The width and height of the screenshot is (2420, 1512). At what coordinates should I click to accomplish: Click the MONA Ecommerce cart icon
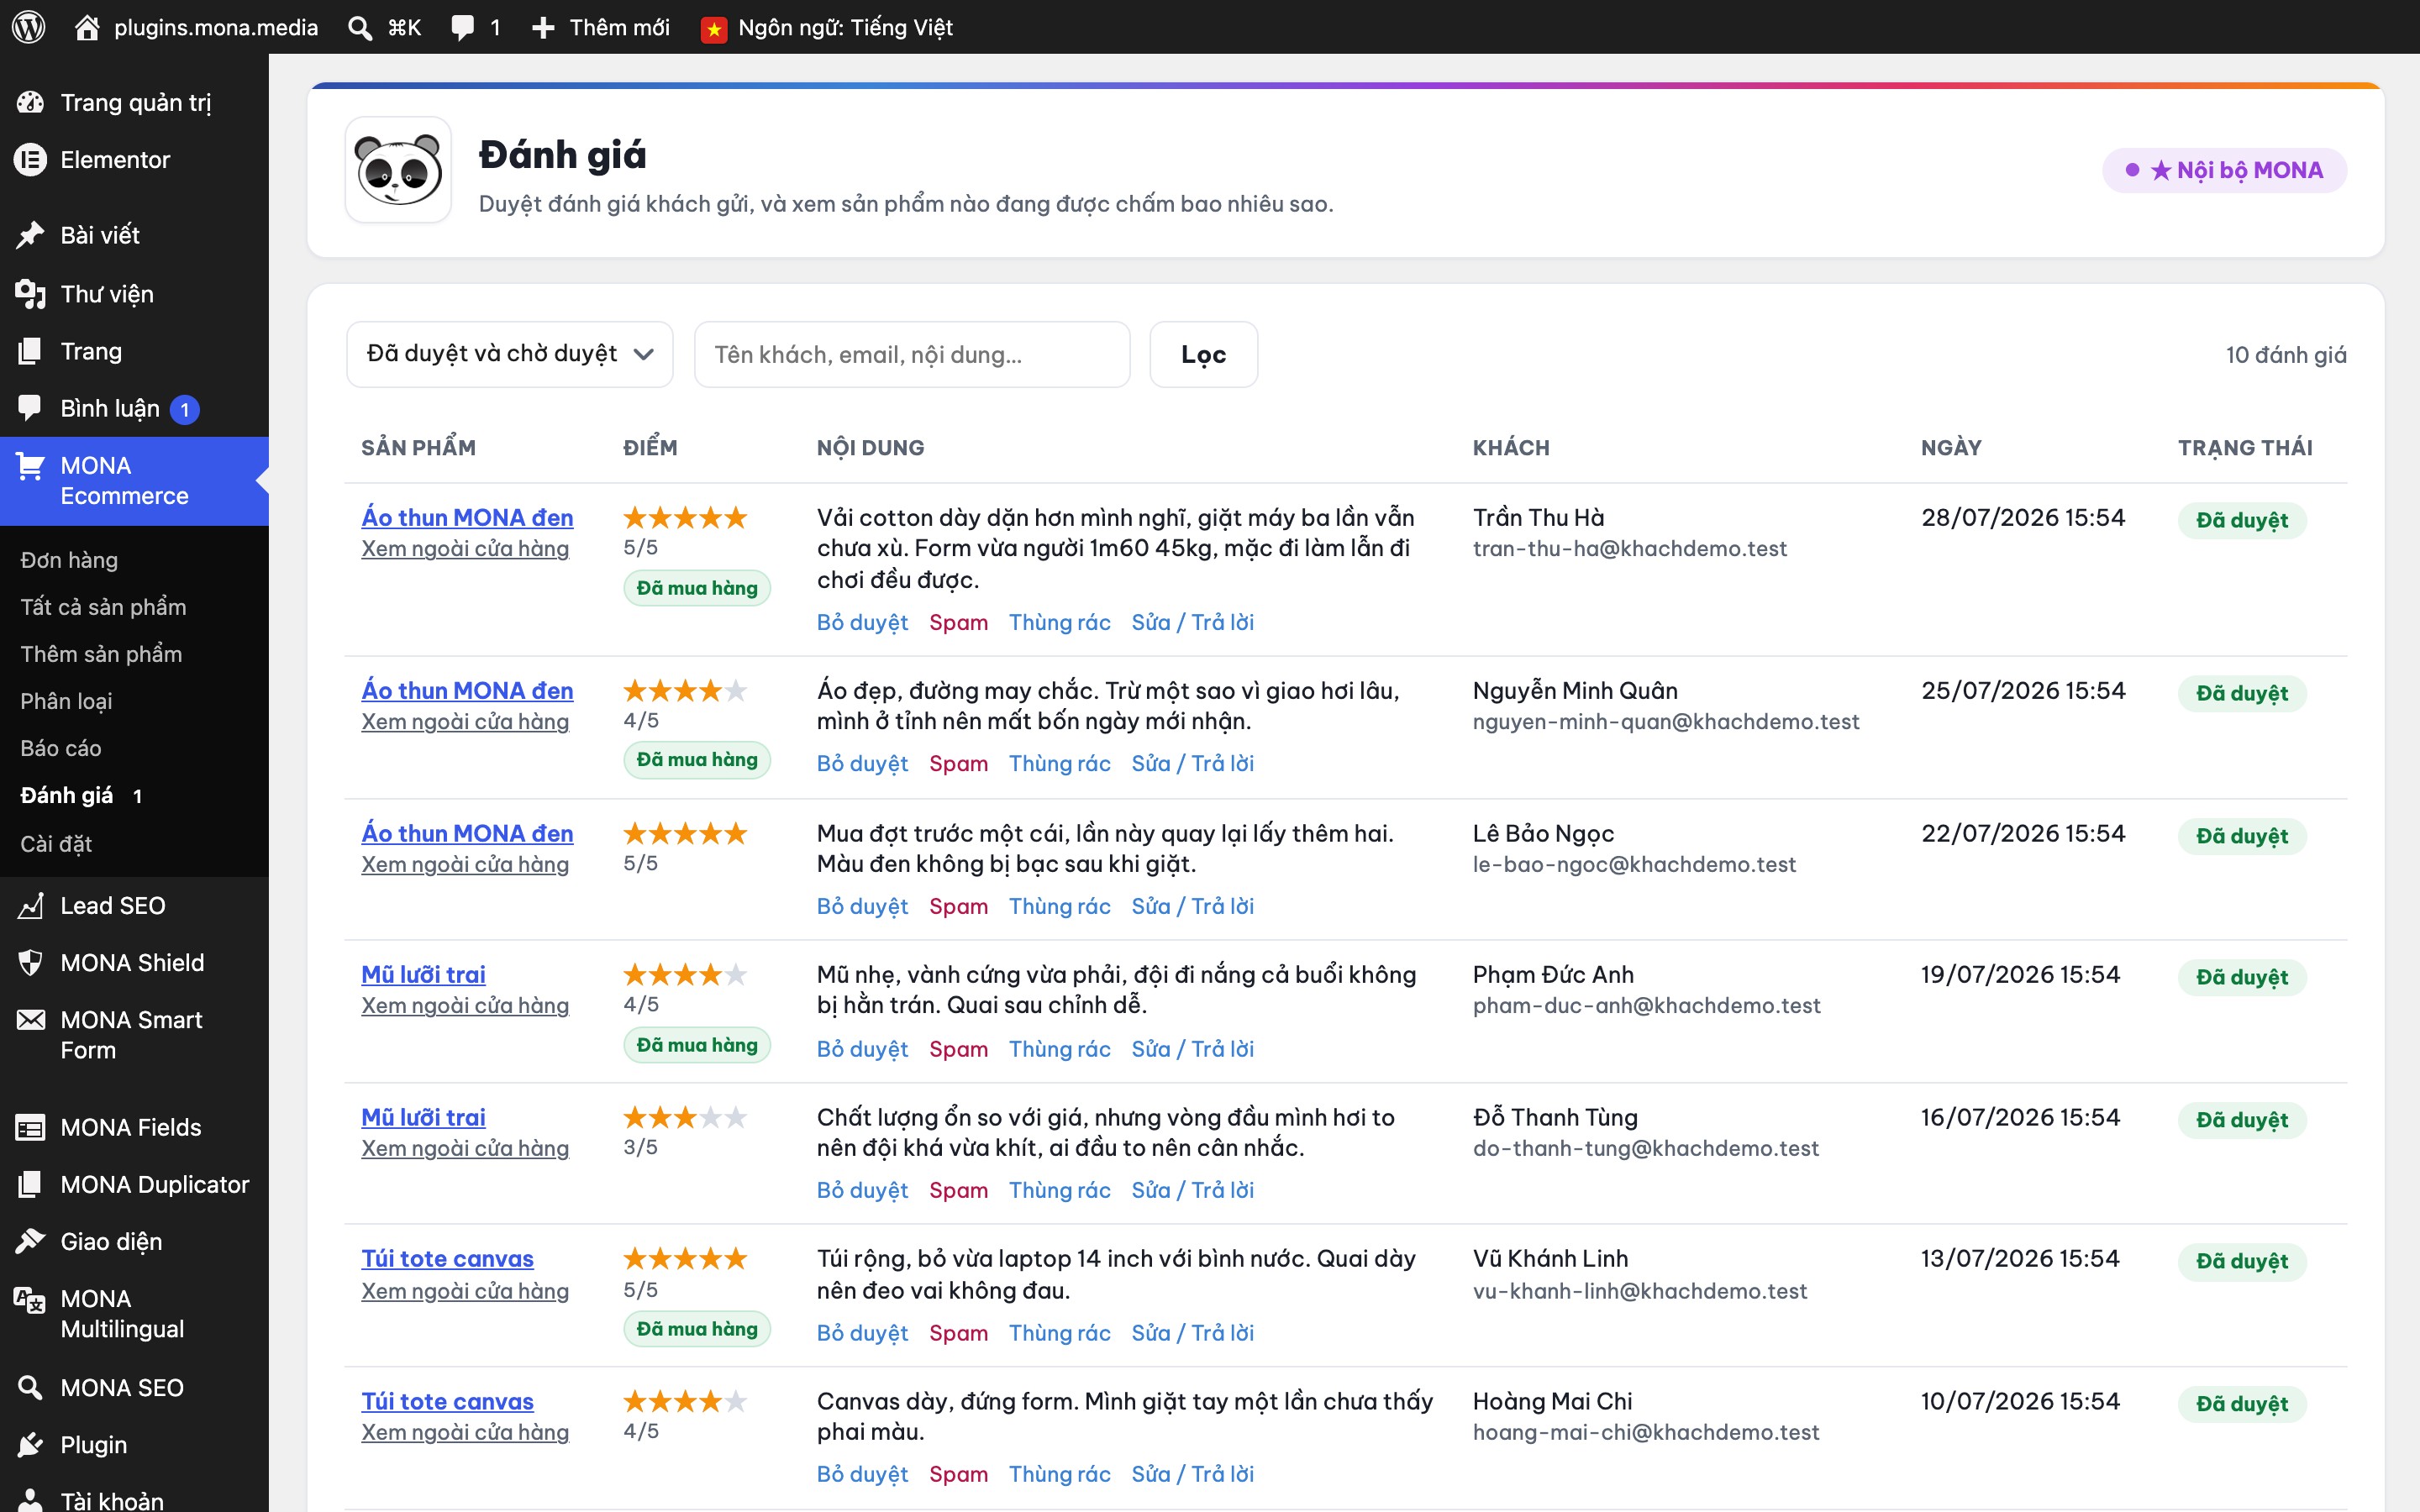(x=30, y=466)
